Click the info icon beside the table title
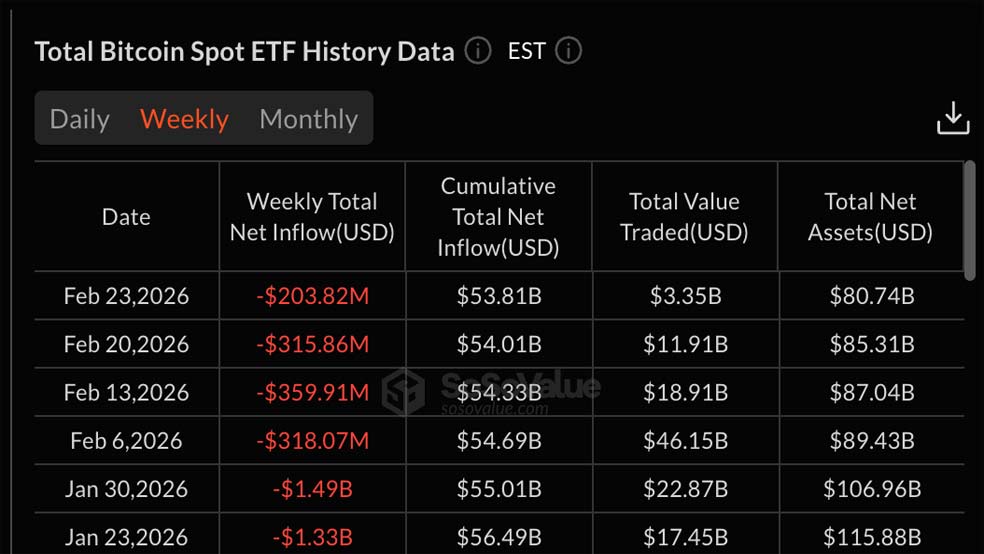984x554 pixels. [478, 51]
